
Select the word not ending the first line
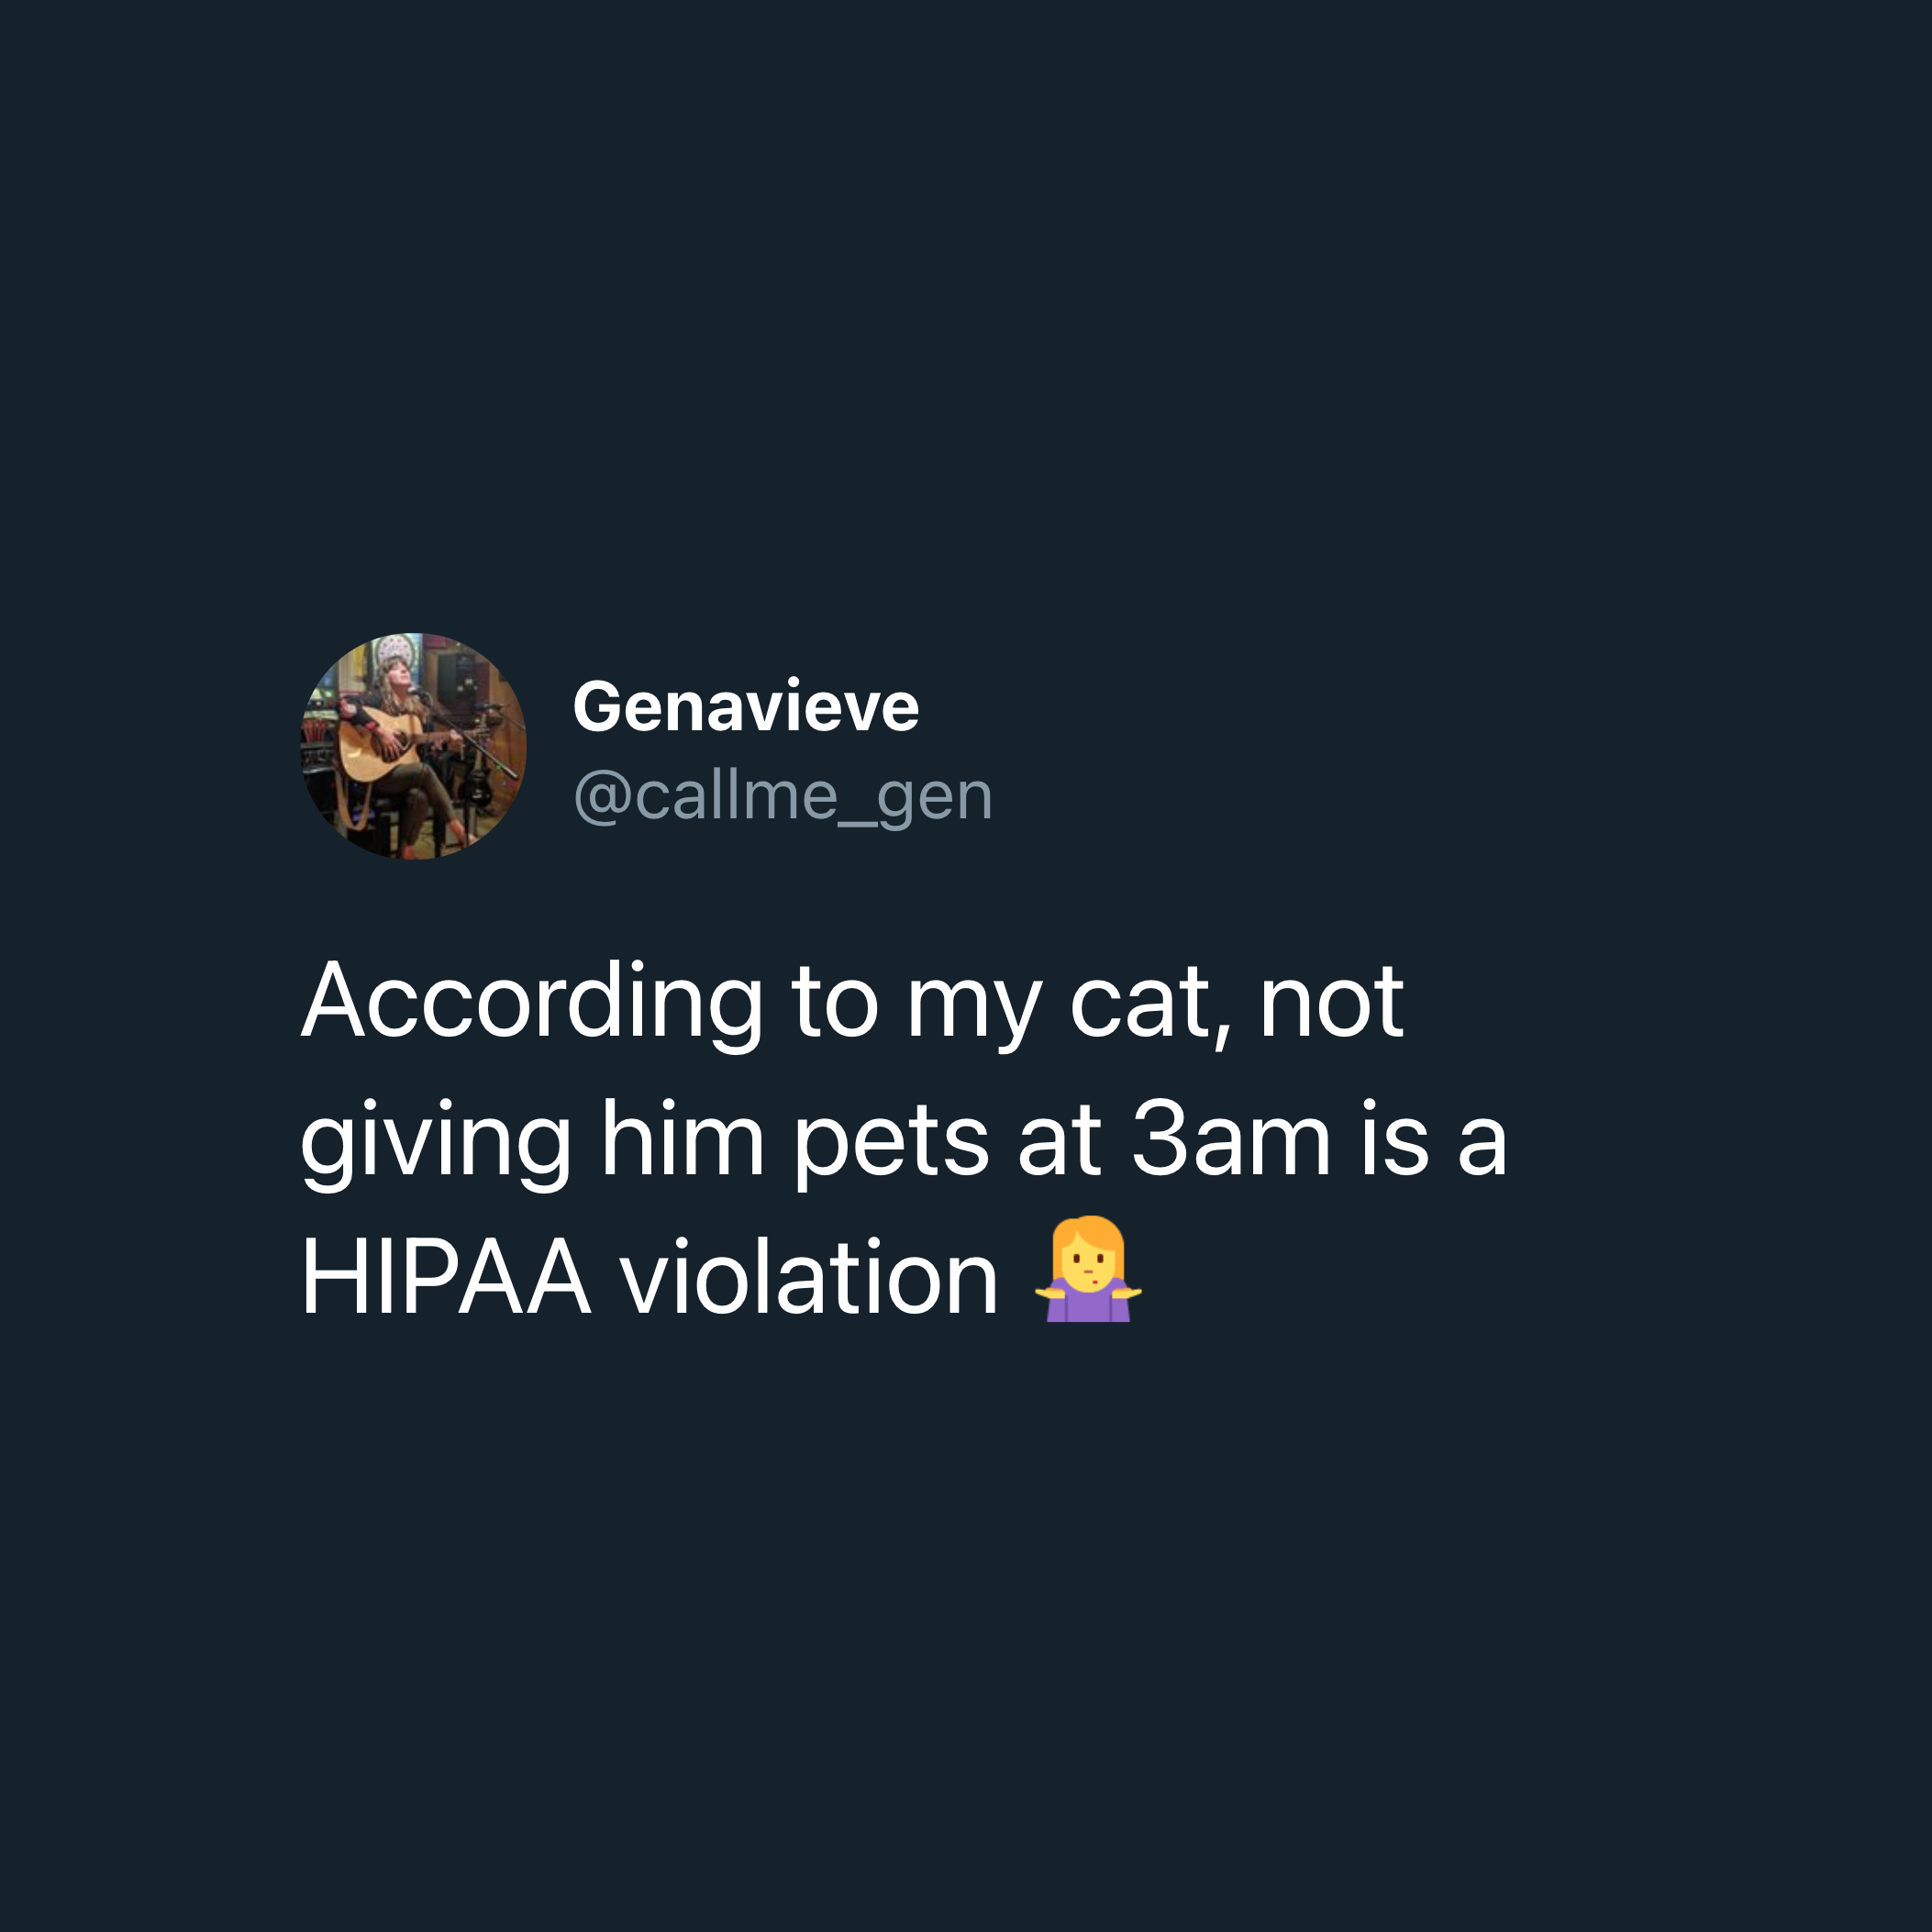tap(1332, 1003)
